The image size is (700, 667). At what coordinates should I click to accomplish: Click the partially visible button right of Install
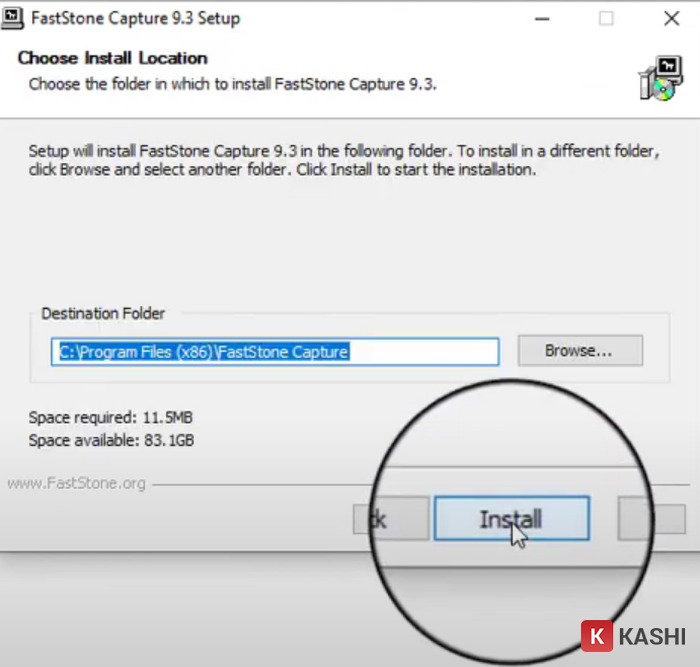[637, 520]
